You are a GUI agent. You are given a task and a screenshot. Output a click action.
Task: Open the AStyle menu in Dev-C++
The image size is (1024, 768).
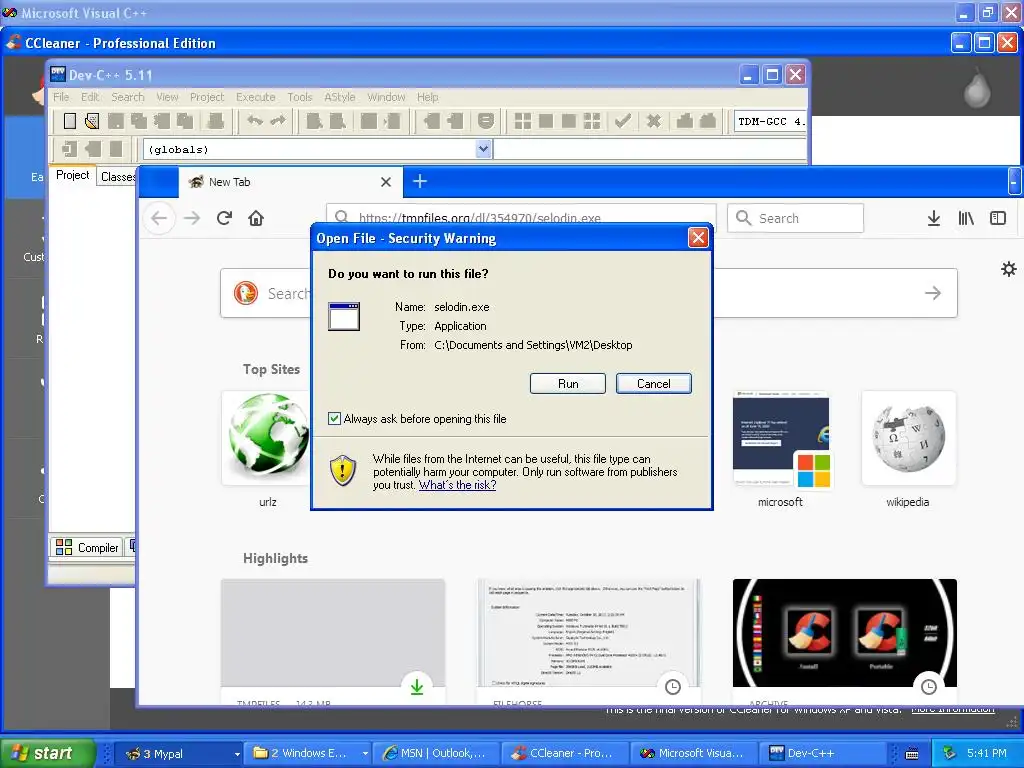[x=340, y=97]
